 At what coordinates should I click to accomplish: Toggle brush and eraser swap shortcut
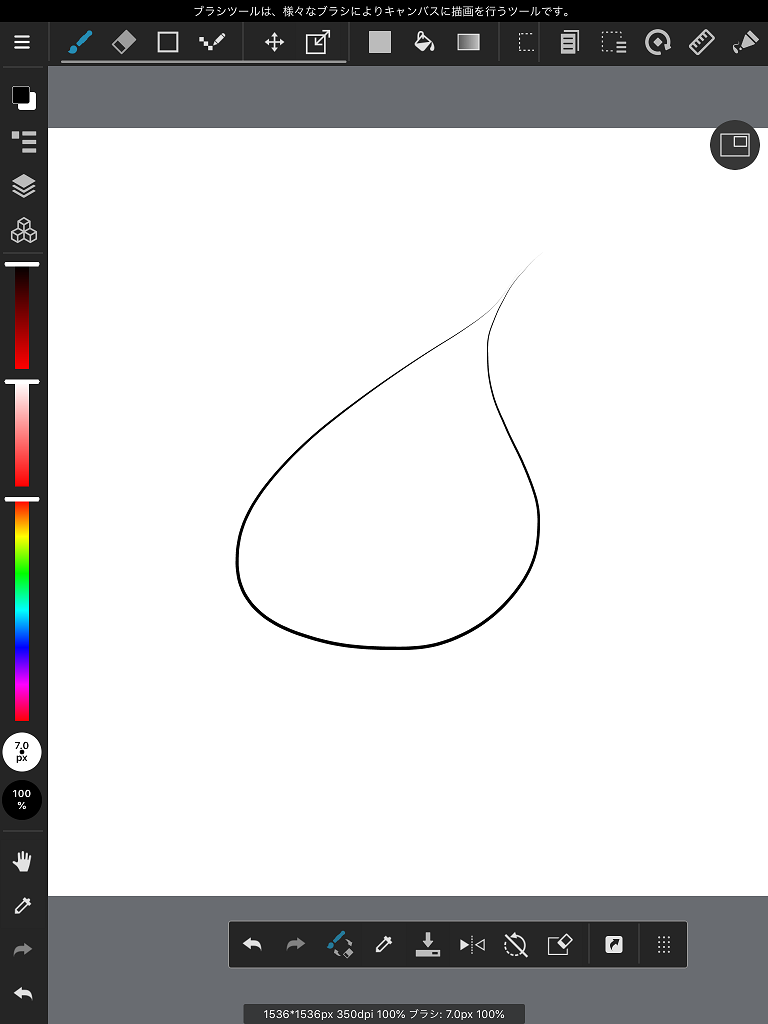pos(340,944)
